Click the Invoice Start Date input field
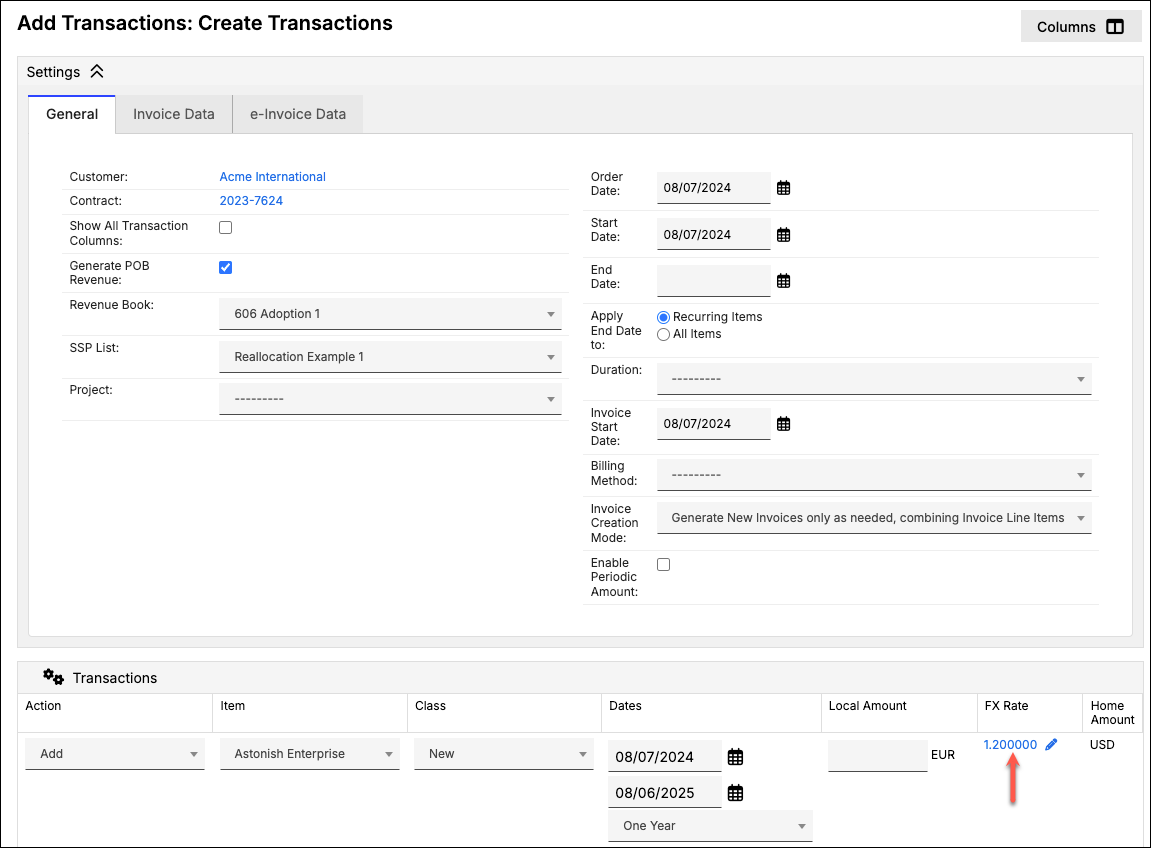1151x848 pixels. [x=714, y=424]
